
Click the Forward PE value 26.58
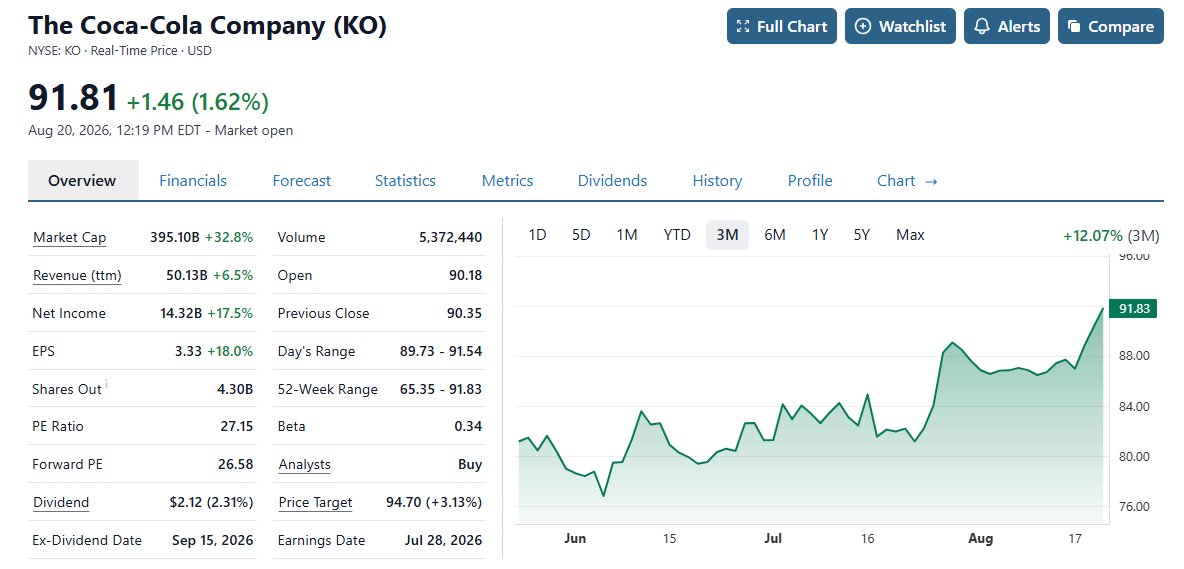click(x=236, y=464)
